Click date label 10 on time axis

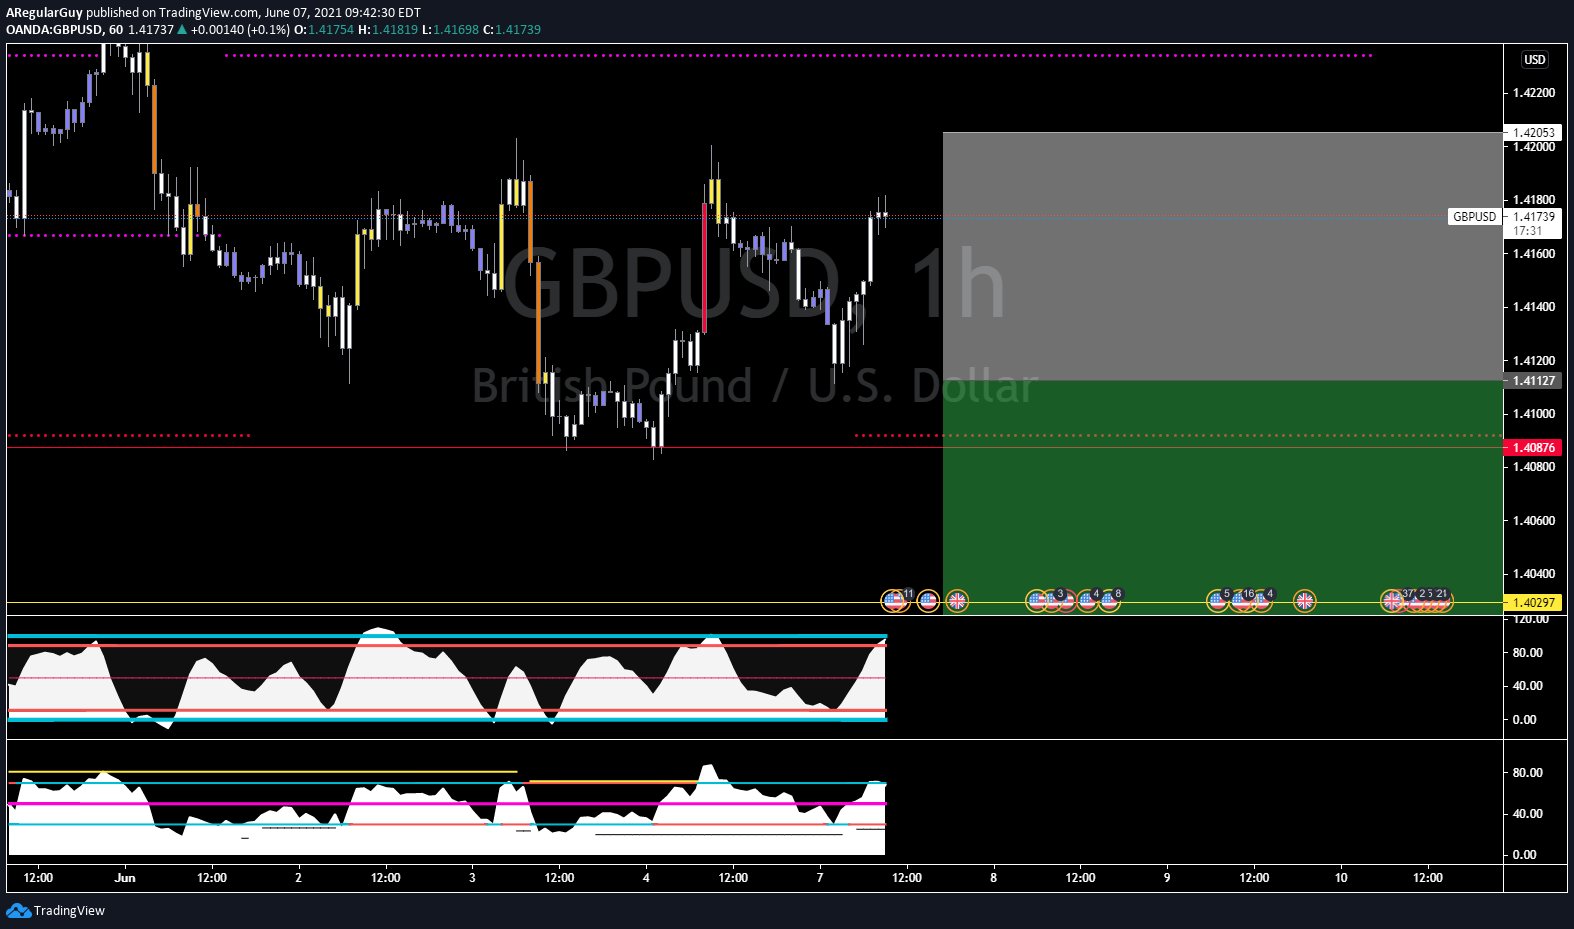[1341, 878]
